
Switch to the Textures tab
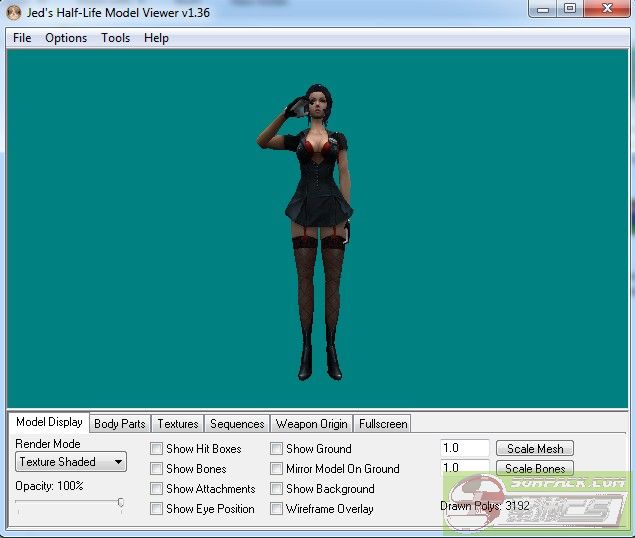[178, 424]
